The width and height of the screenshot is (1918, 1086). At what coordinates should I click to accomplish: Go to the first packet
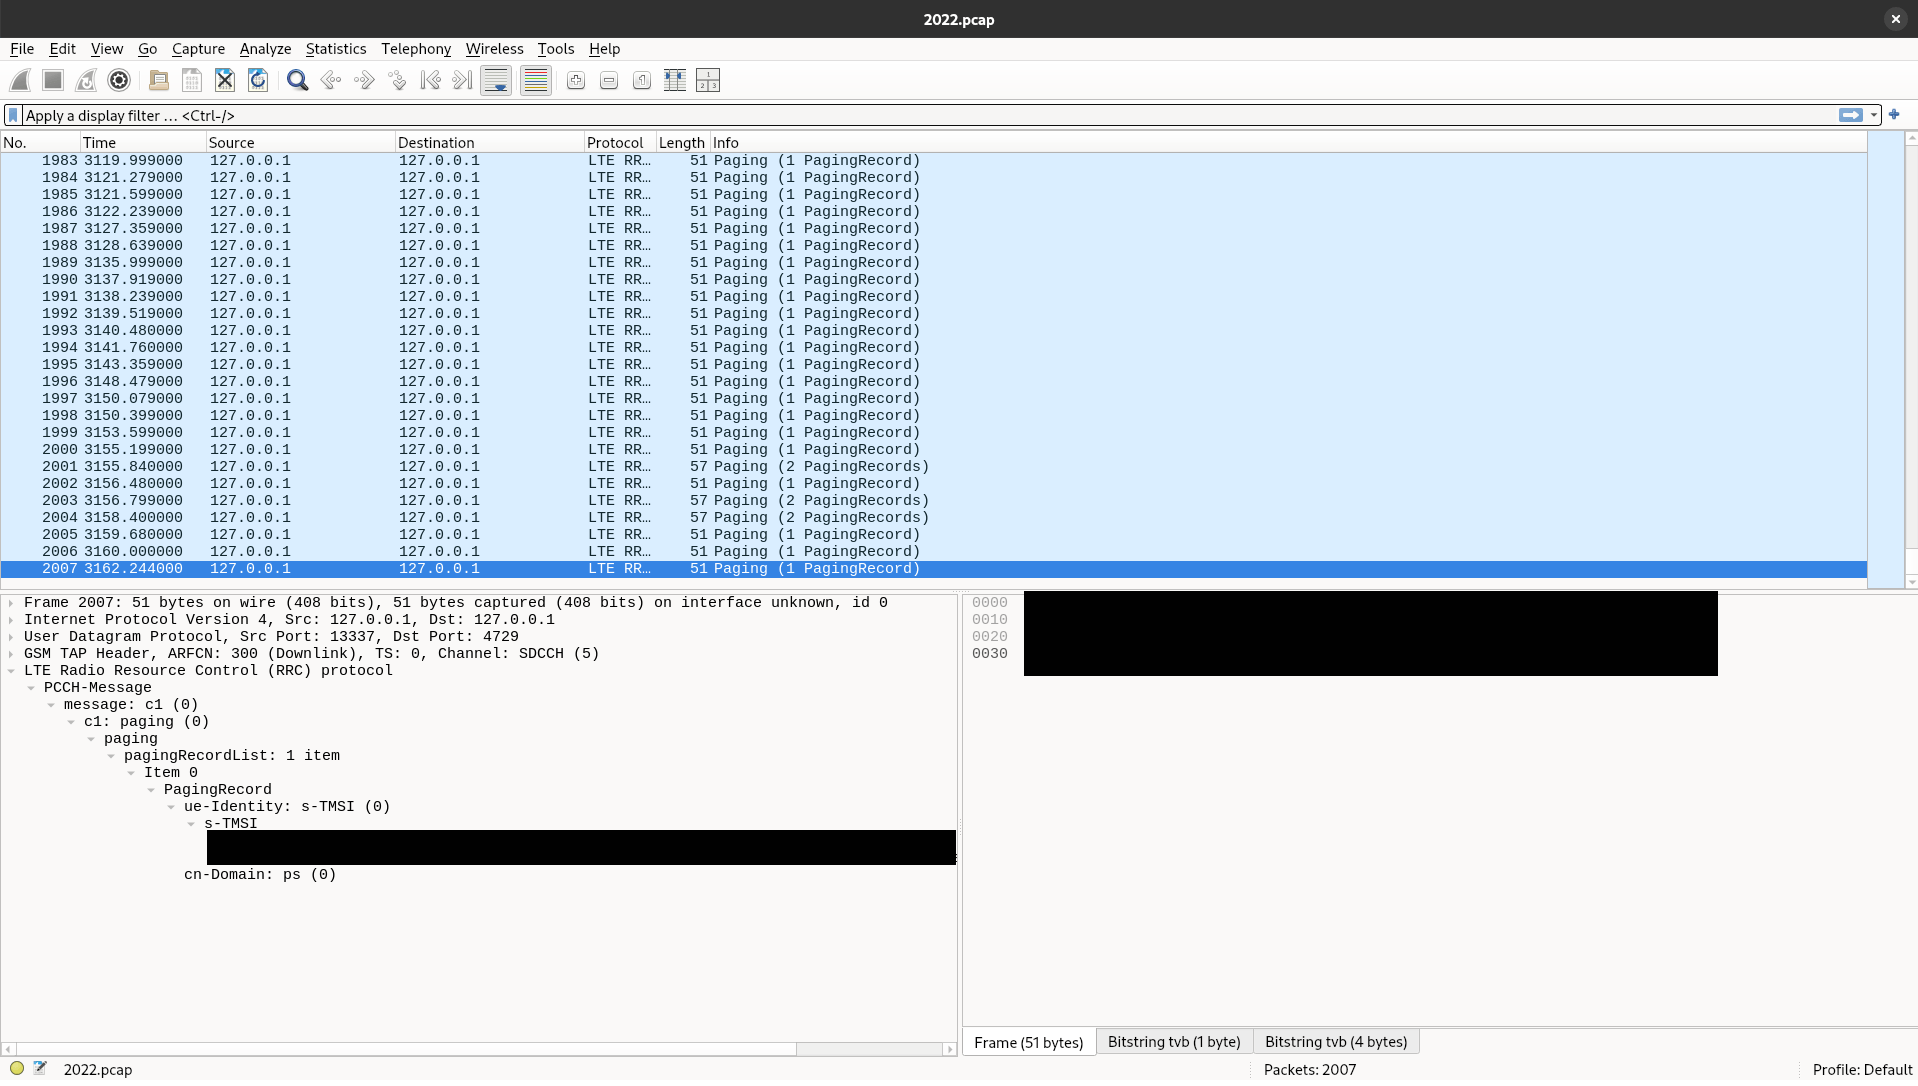pos(430,80)
